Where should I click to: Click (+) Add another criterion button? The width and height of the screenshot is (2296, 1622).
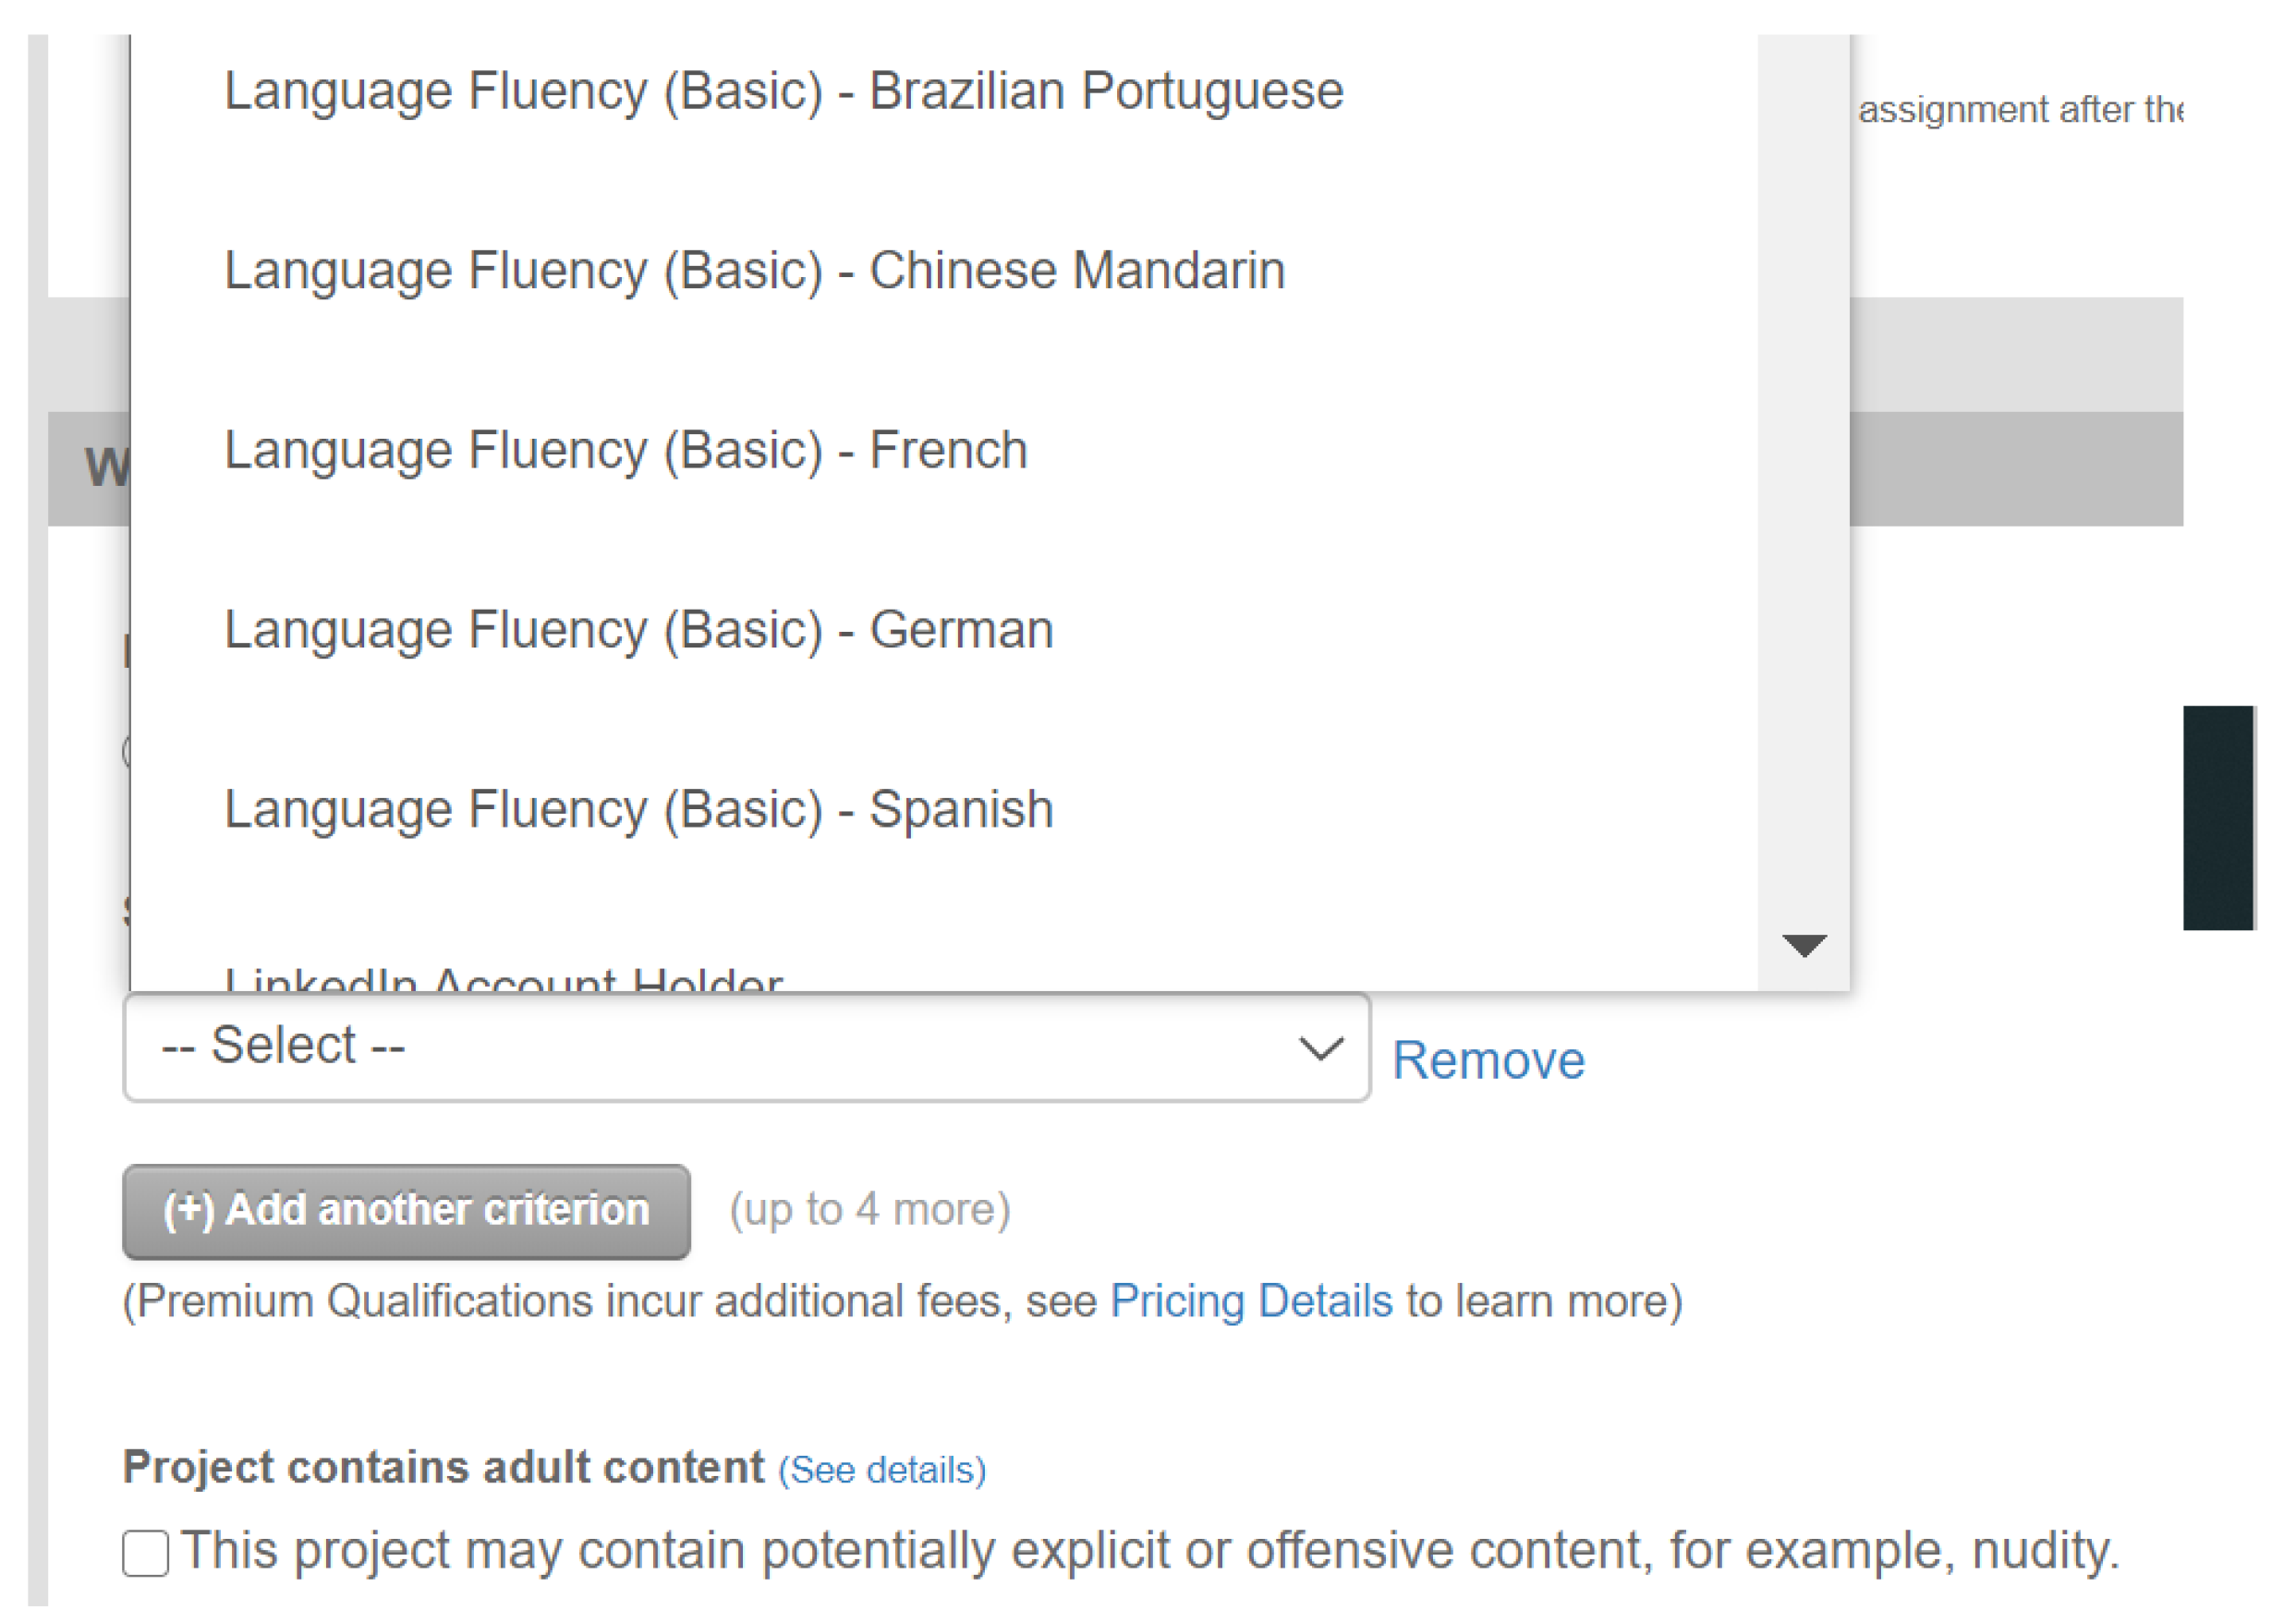406,1210
